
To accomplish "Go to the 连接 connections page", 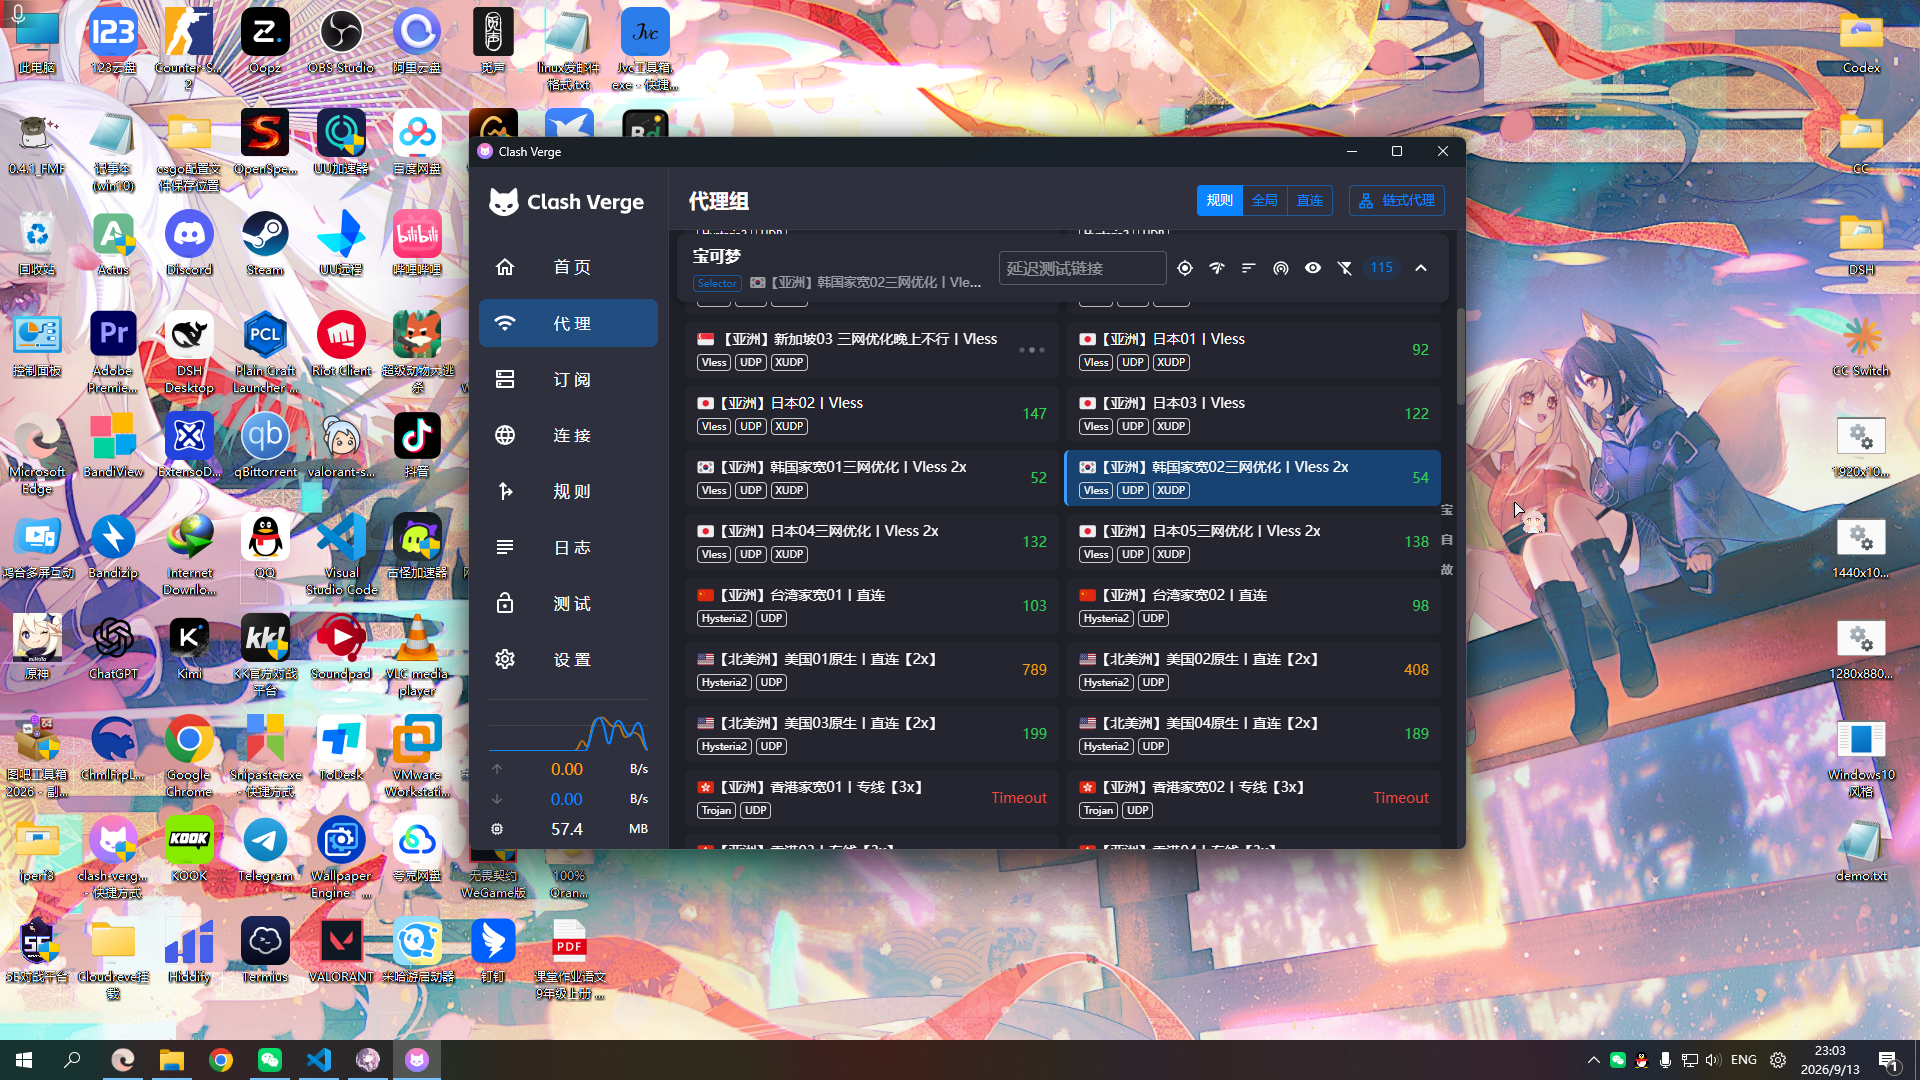I will click(568, 435).
